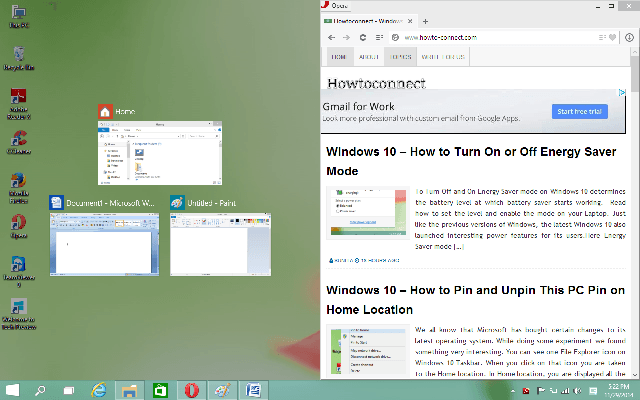Image resolution: width=640 pixels, height=400 pixels.
Task: Open the Pin and Unpin This PC headline
Action: pyautogui.click(x=476, y=300)
